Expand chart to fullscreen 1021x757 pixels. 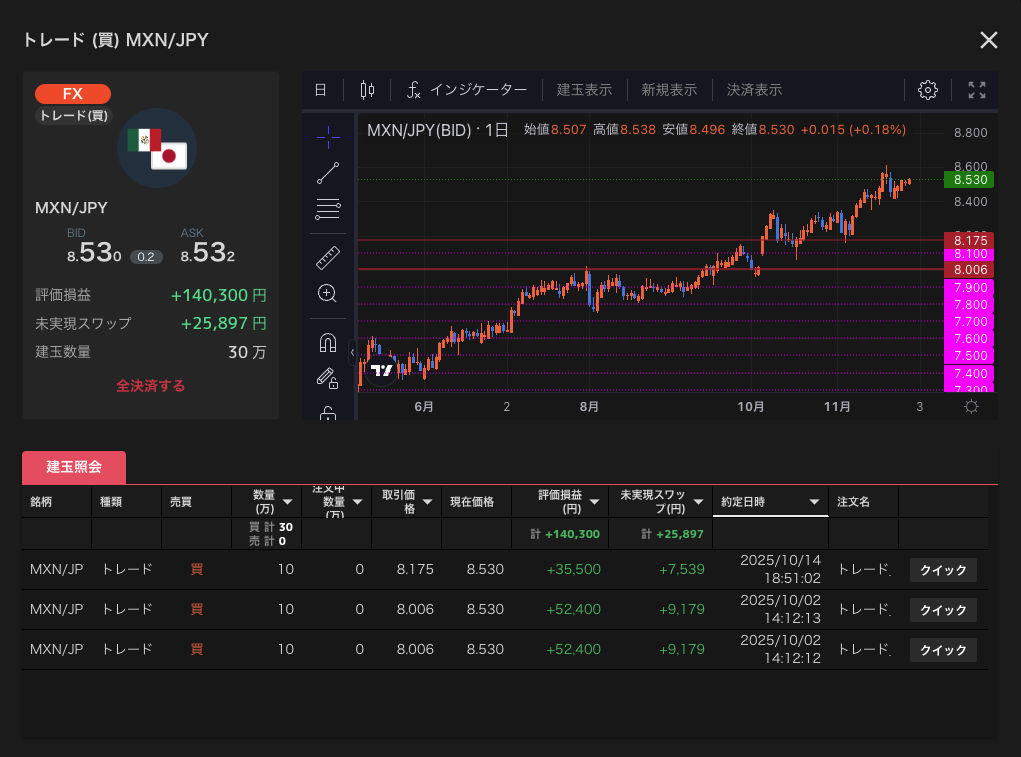(x=977, y=90)
